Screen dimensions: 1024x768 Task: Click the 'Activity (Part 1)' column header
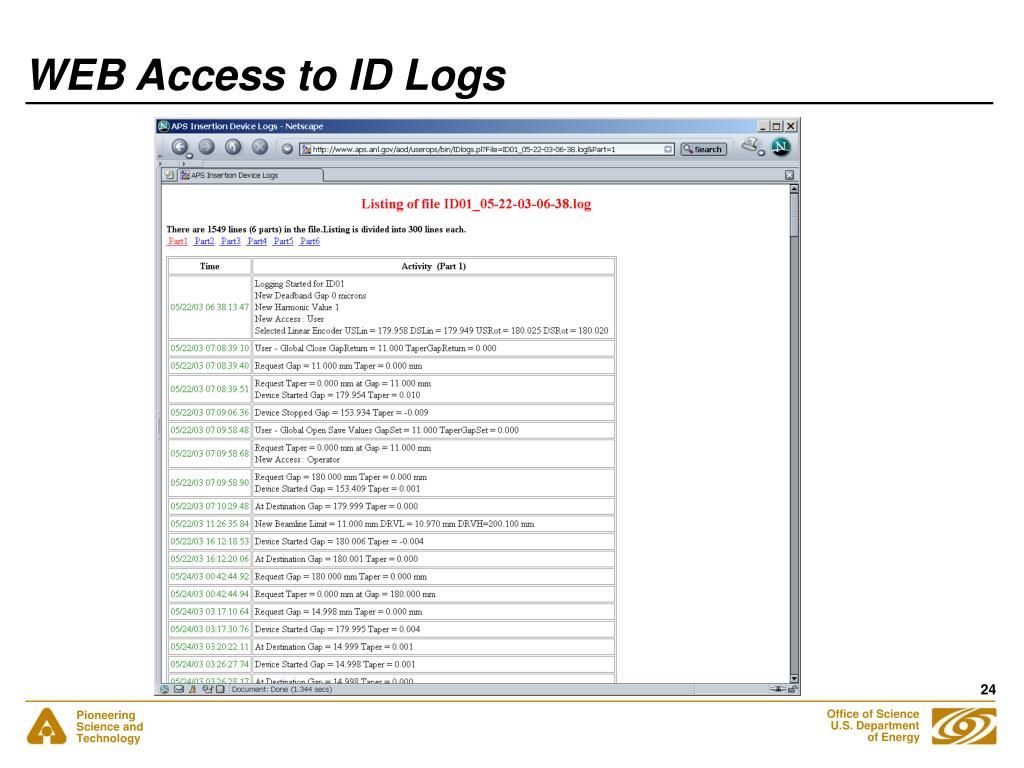click(x=434, y=266)
